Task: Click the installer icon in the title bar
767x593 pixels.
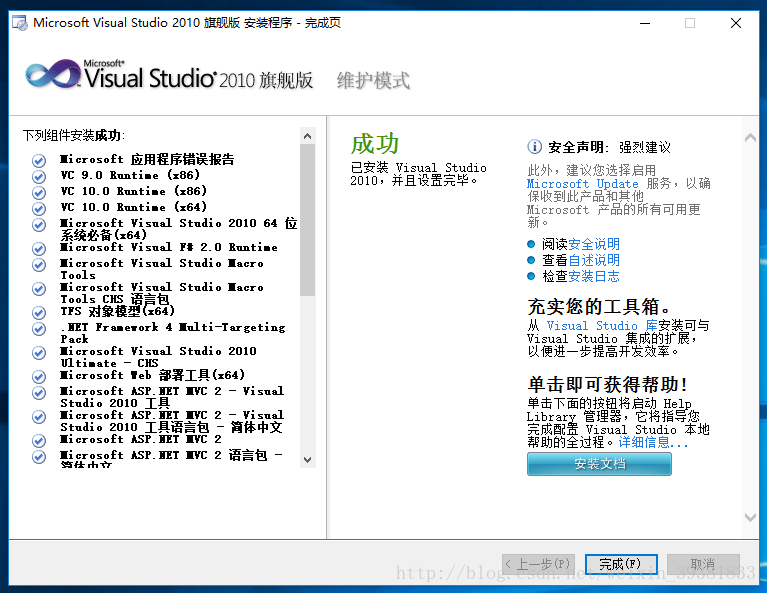Action: (x=20, y=23)
